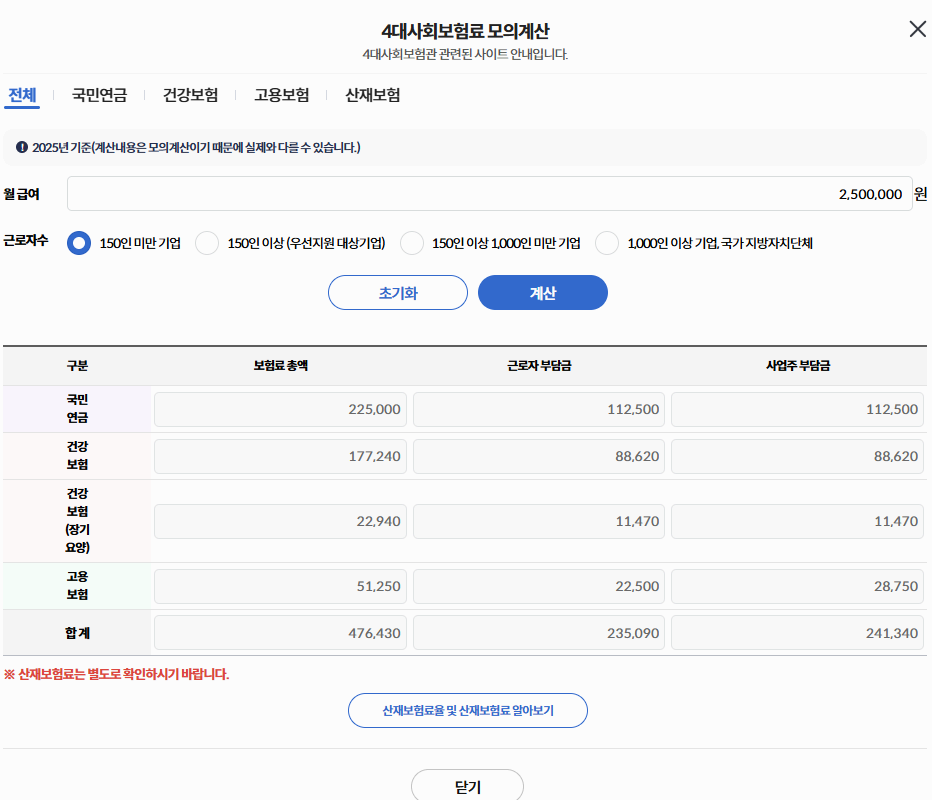Click the 보험료 총액 column header
Viewport: 932px width, 800px height.
[x=280, y=366]
